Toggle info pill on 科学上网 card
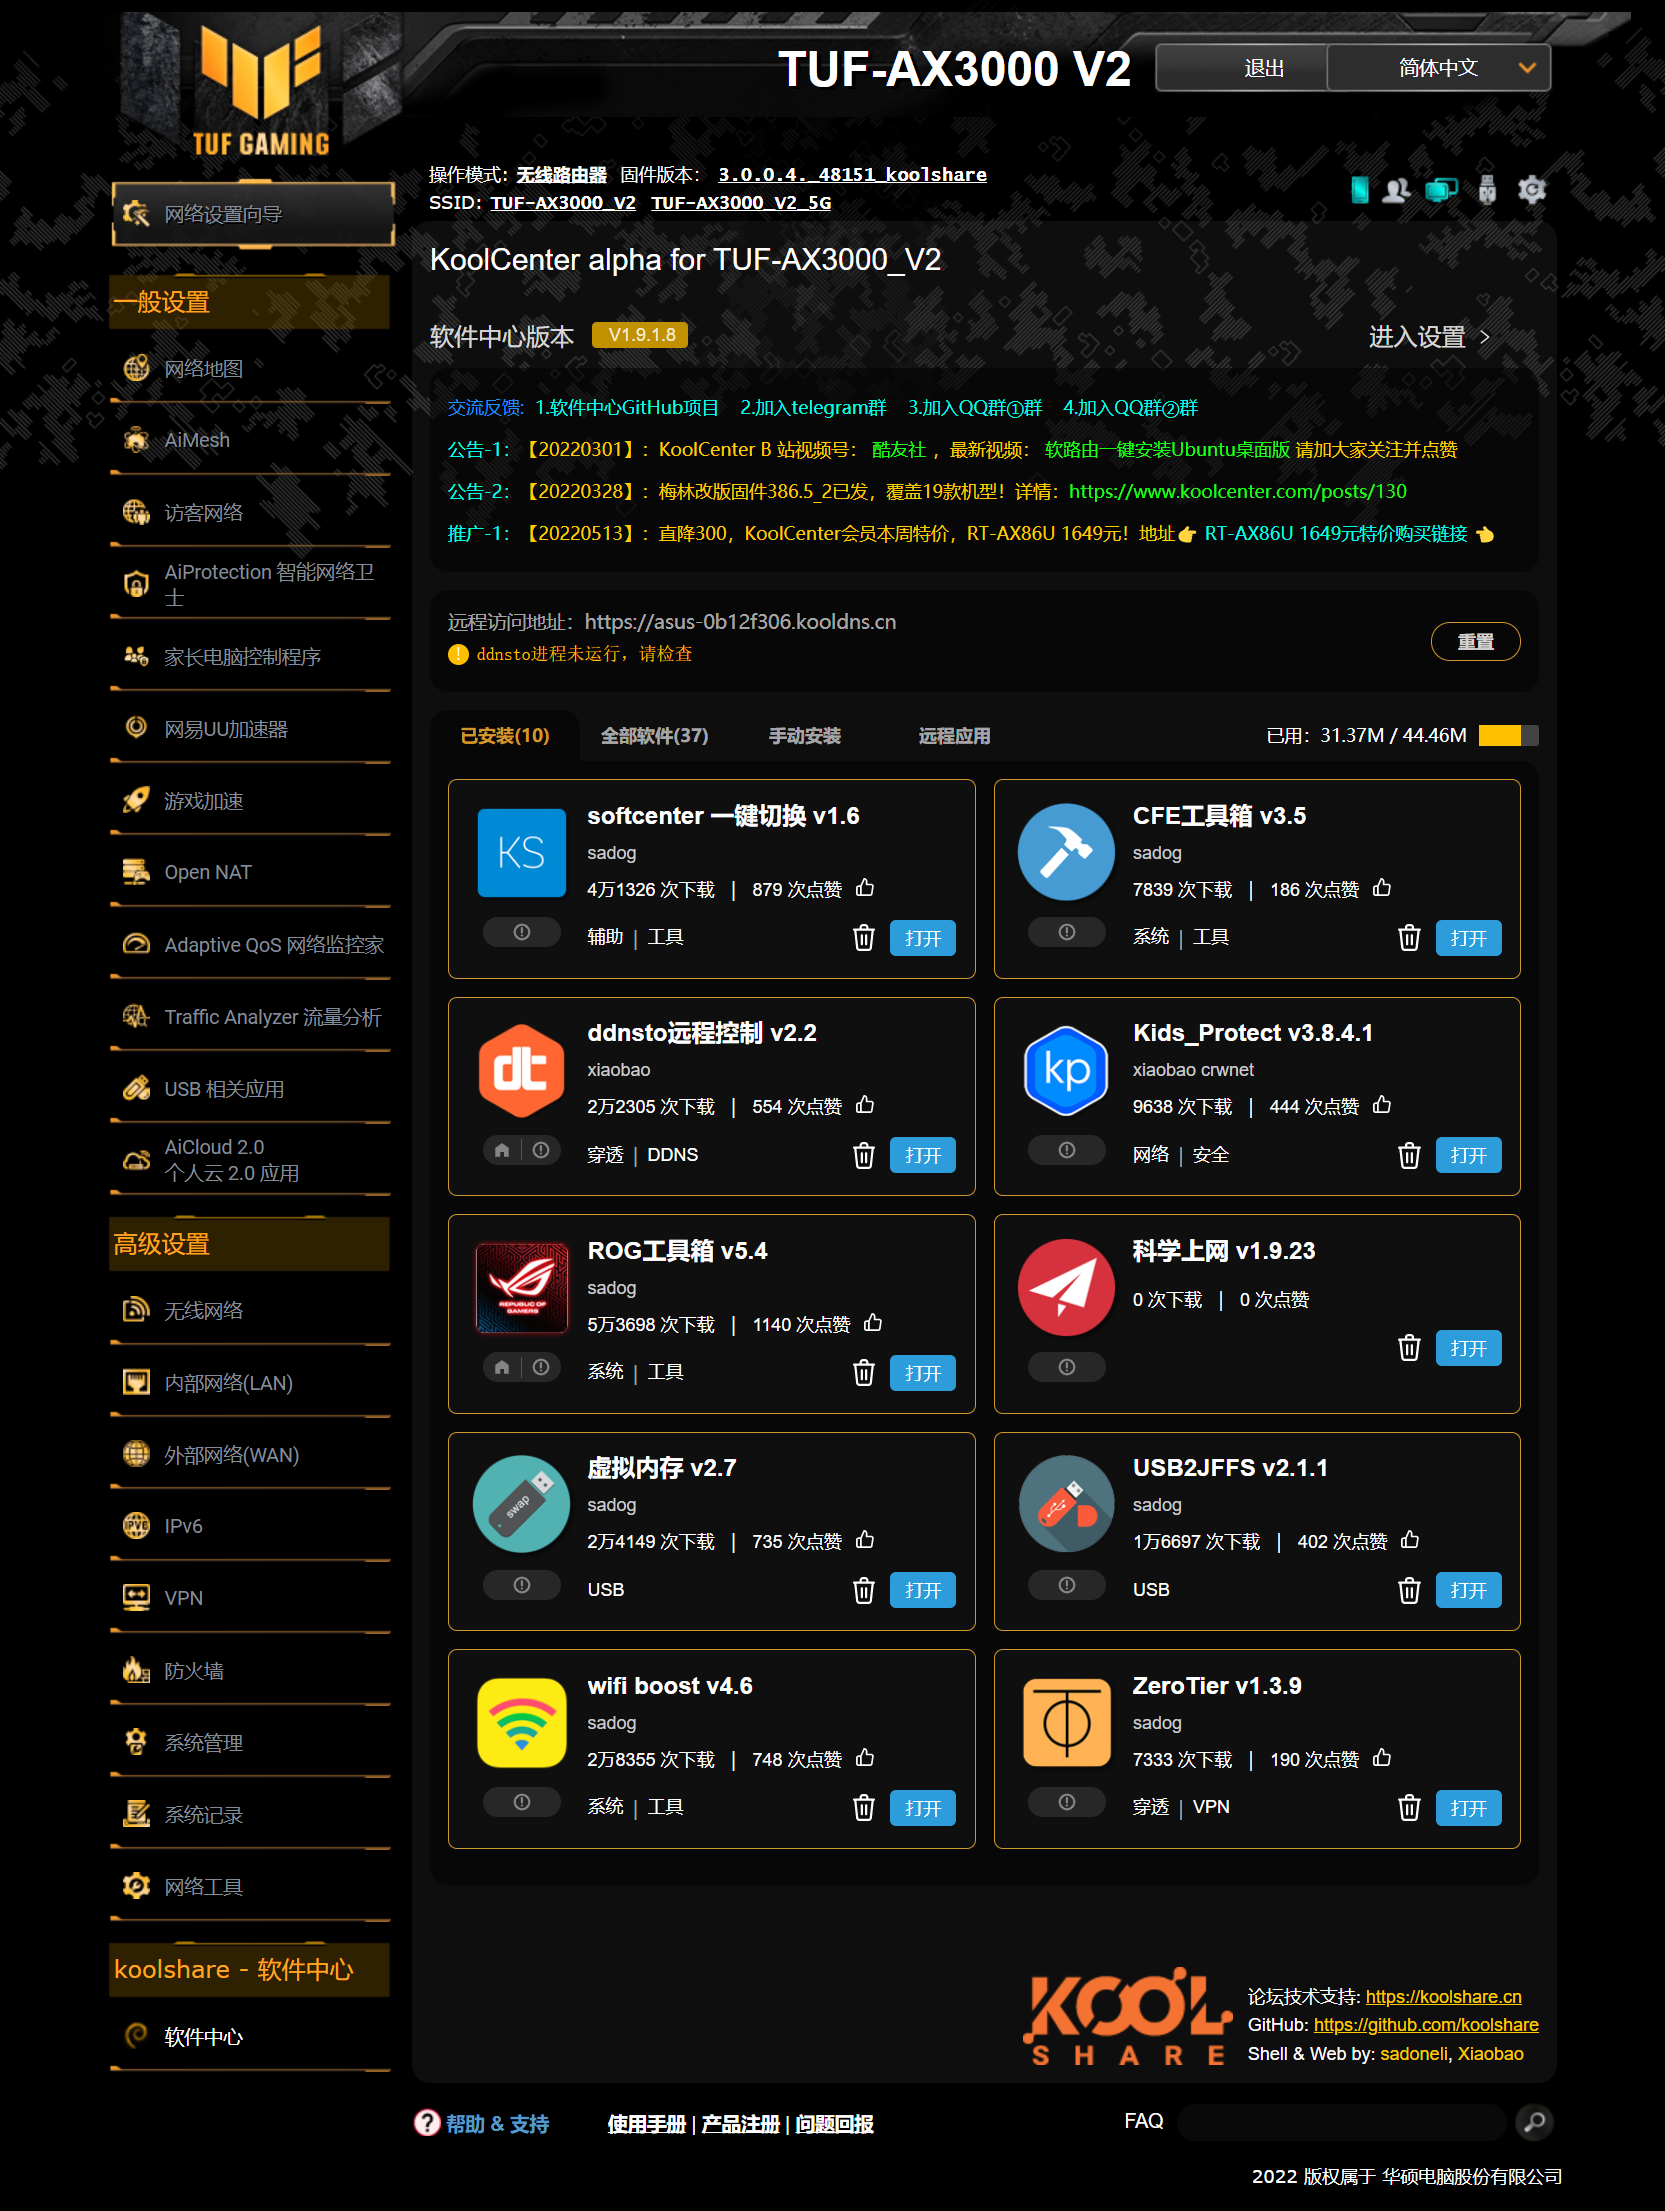This screenshot has height=2211, width=1665. click(1066, 1367)
